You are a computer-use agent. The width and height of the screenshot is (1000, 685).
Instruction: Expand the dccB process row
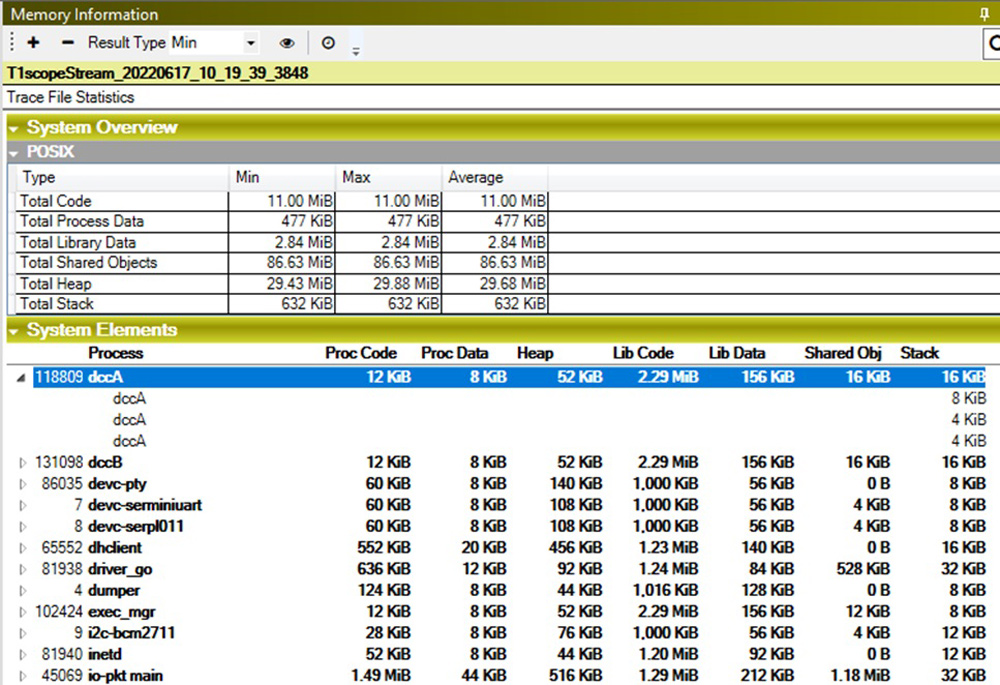[24, 462]
